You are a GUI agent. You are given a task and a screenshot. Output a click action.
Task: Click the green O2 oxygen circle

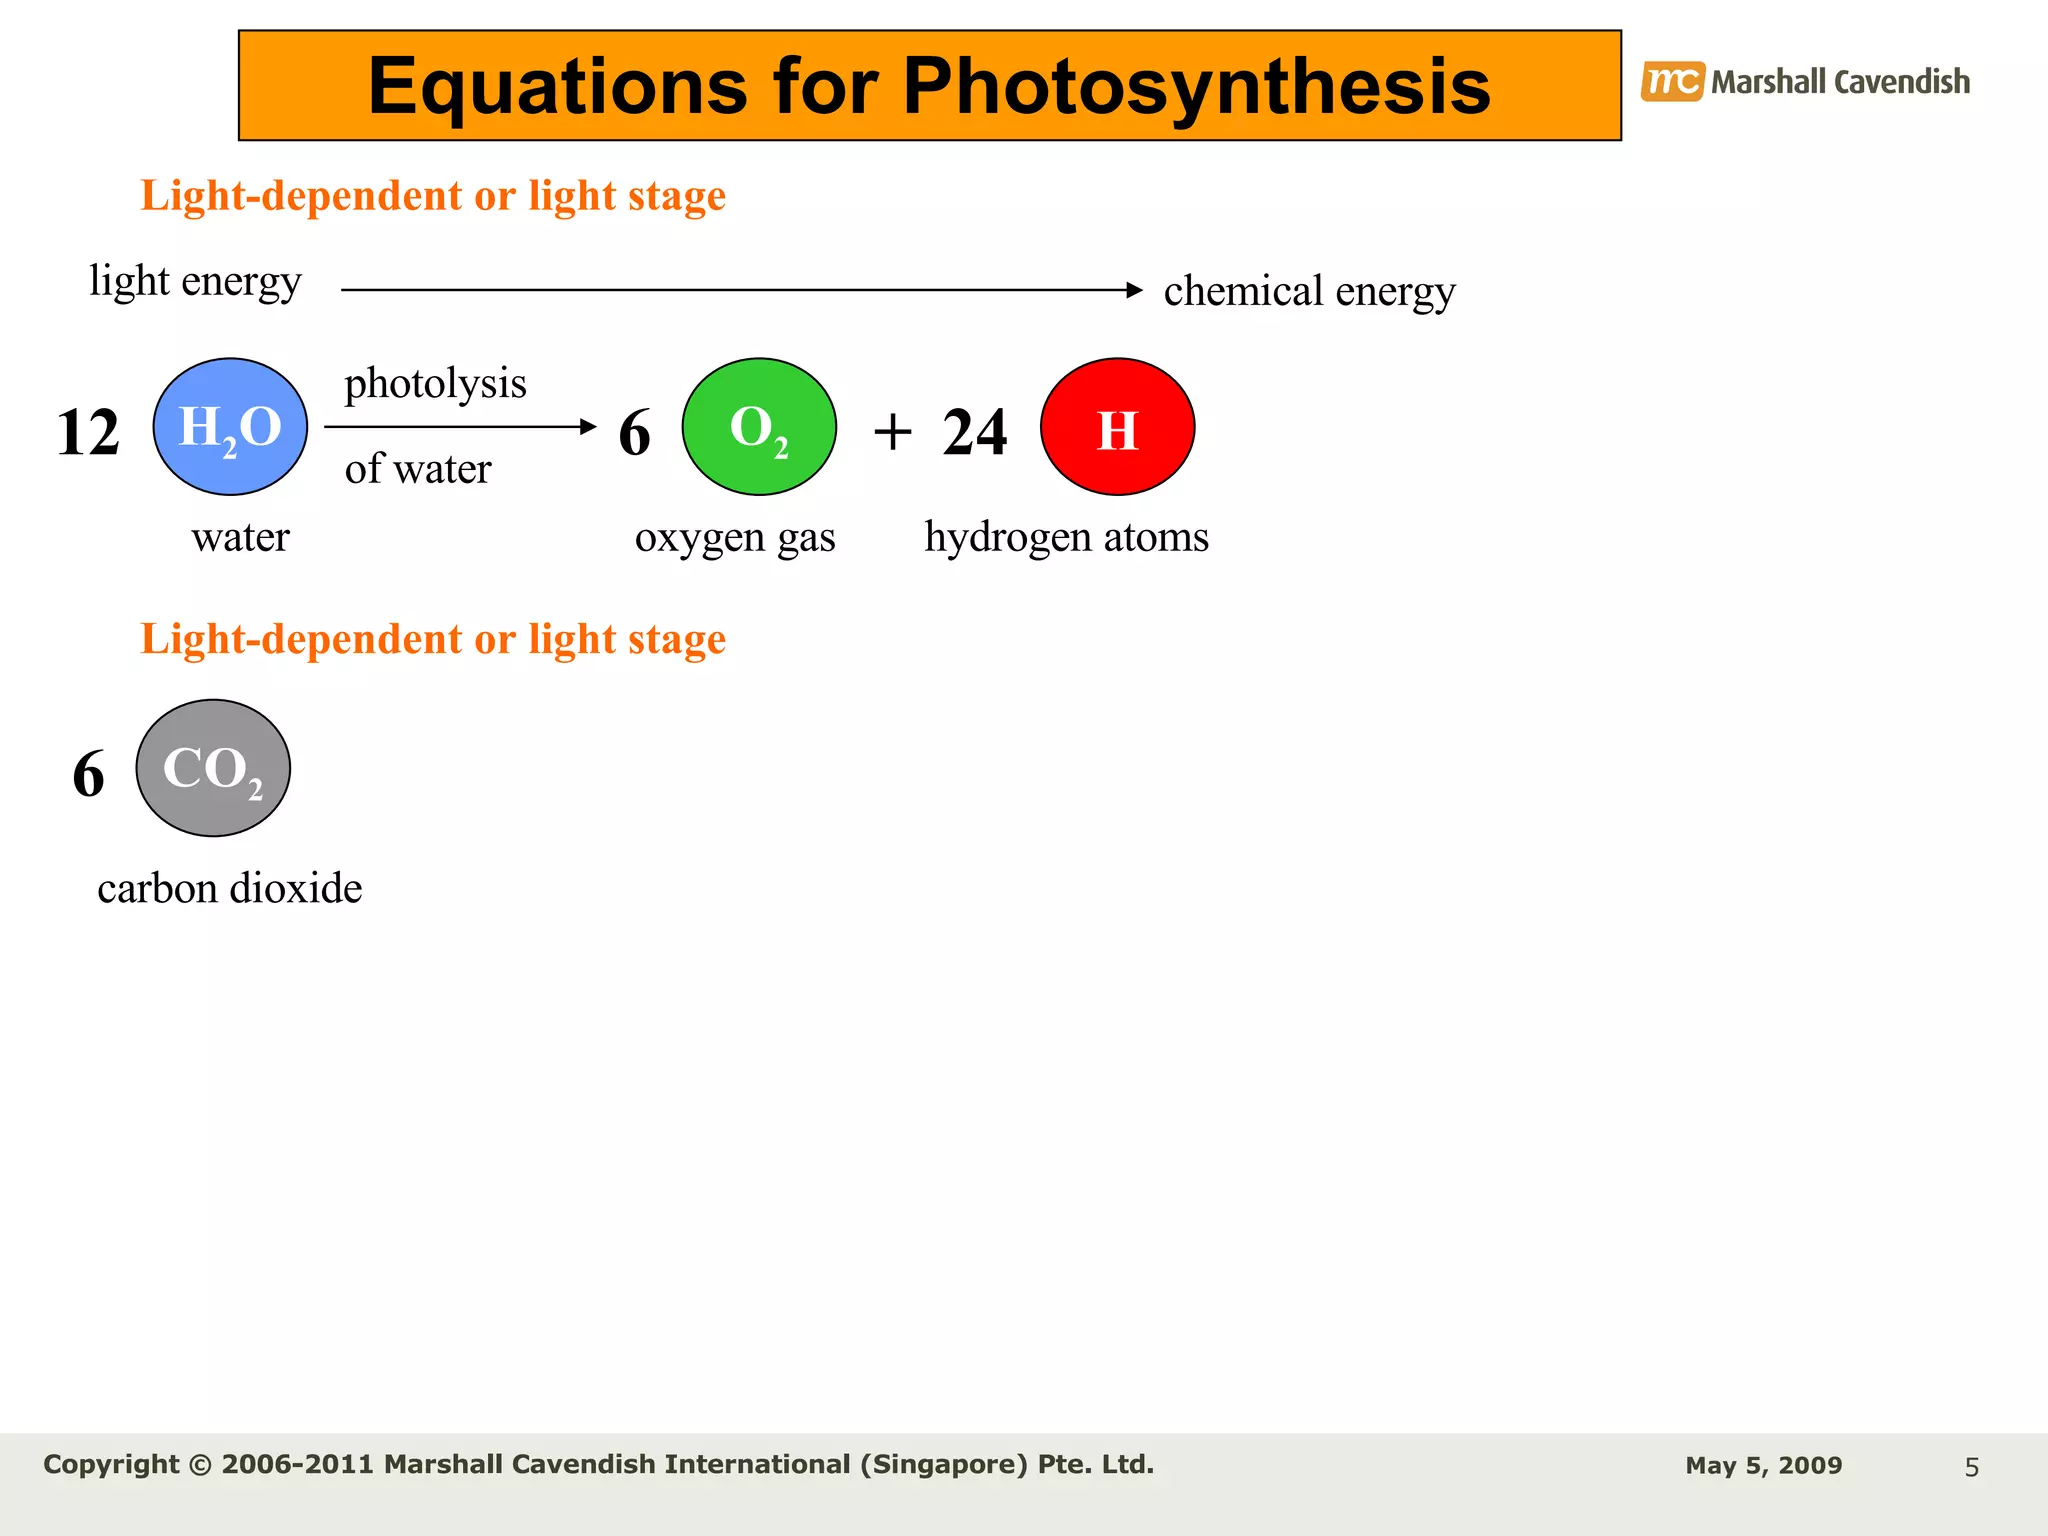(x=759, y=427)
